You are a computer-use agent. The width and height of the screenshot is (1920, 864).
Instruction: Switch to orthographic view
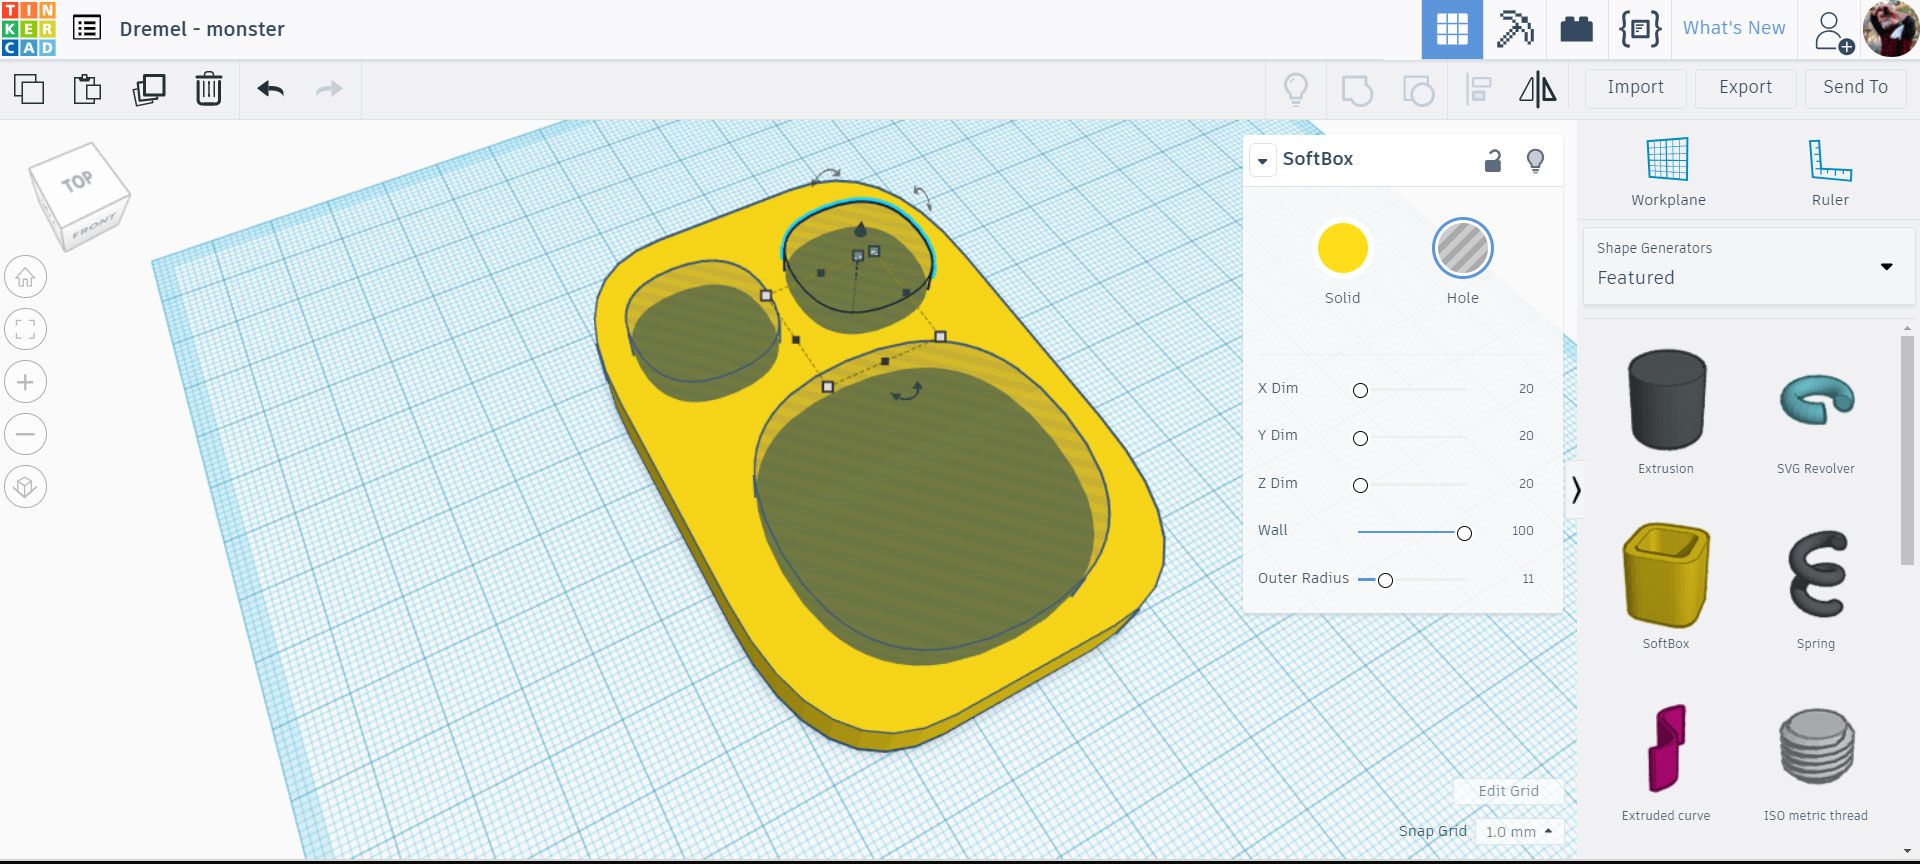[26, 487]
